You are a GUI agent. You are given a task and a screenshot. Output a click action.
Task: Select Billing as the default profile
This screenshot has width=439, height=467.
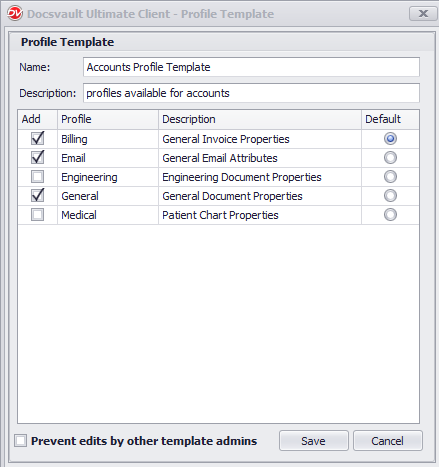390,139
